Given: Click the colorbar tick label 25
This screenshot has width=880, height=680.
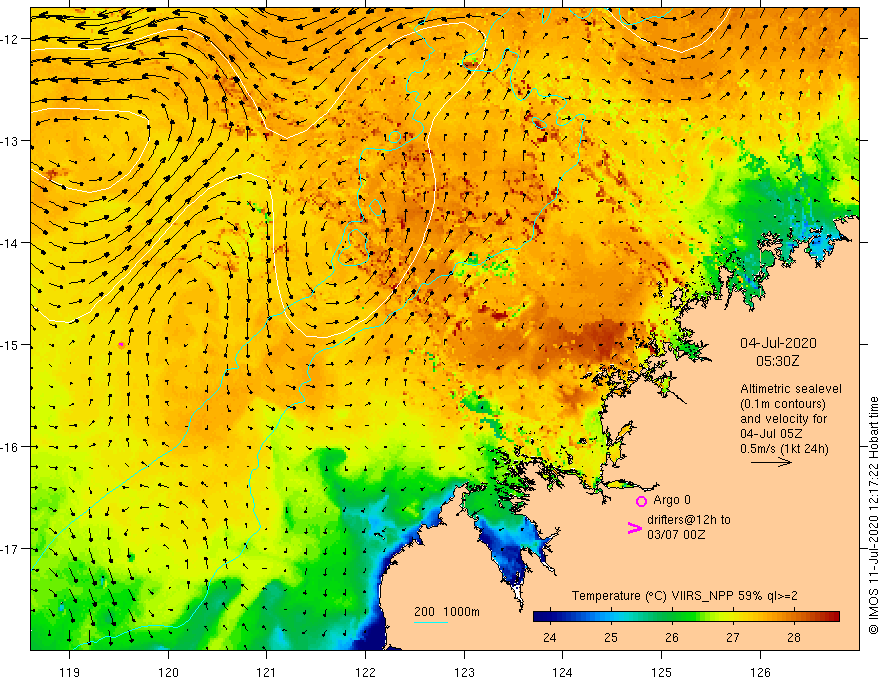Looking at the screenshot, I should [x=611, y=638].
